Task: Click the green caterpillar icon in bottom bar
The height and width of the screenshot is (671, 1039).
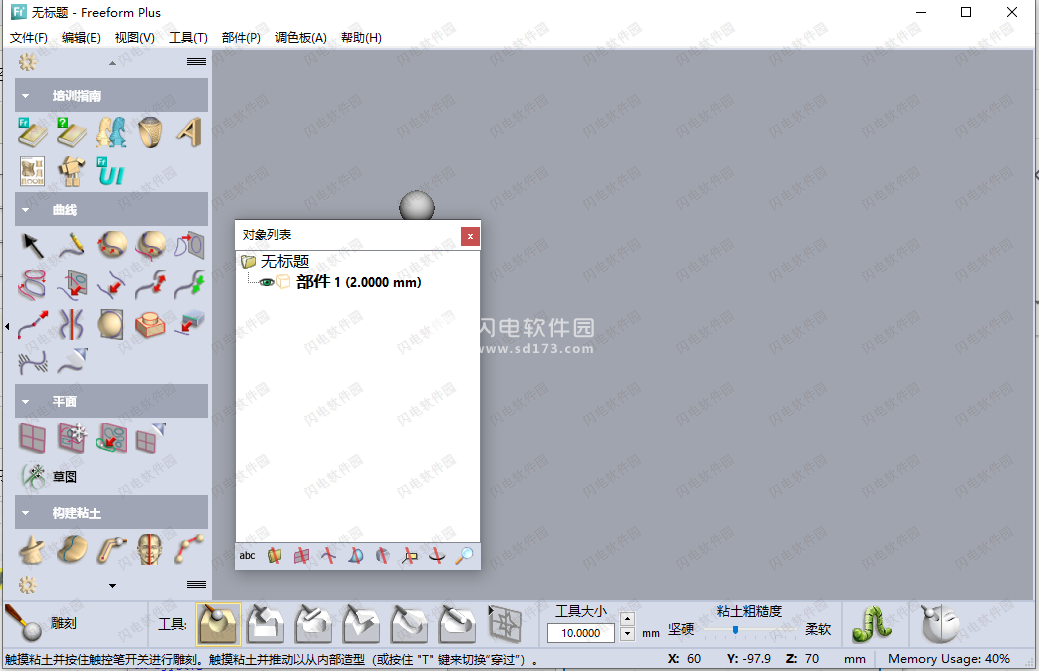Action: 873,624
